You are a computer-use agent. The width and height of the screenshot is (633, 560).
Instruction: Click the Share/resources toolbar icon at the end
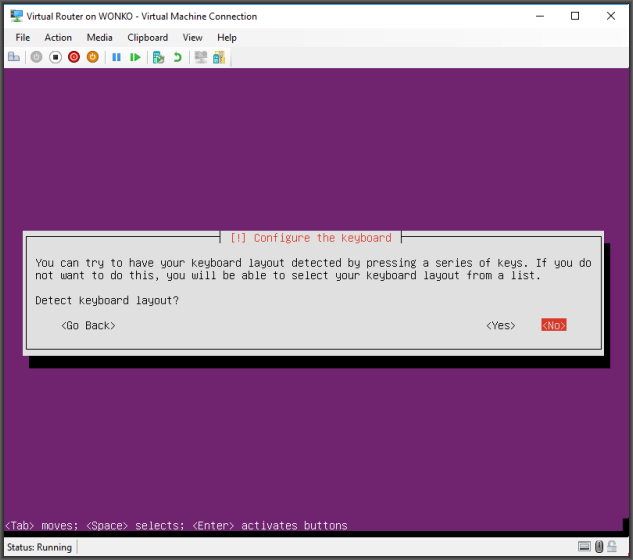(x=219, y=57)
